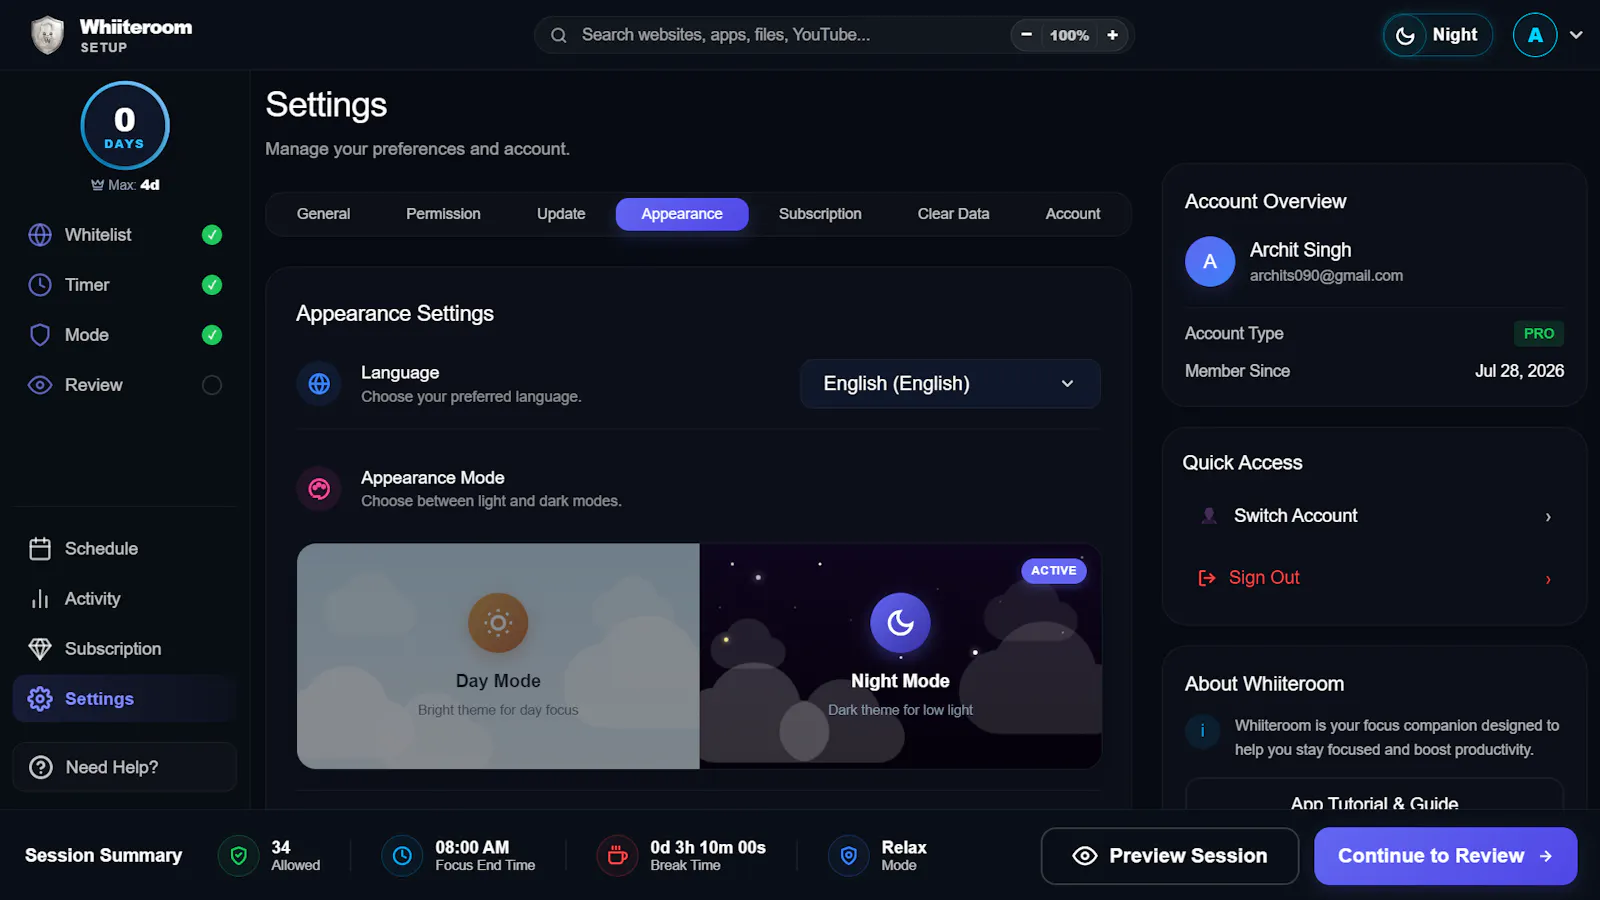Switch to the General tab
1600x900 pixels.
(323, 214)
